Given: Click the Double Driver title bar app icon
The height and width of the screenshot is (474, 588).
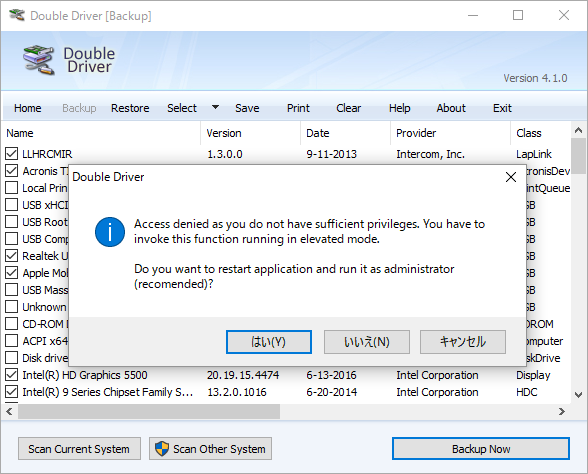Looking at the screenshot, I should pyautogui.click(x=16, y=15).
